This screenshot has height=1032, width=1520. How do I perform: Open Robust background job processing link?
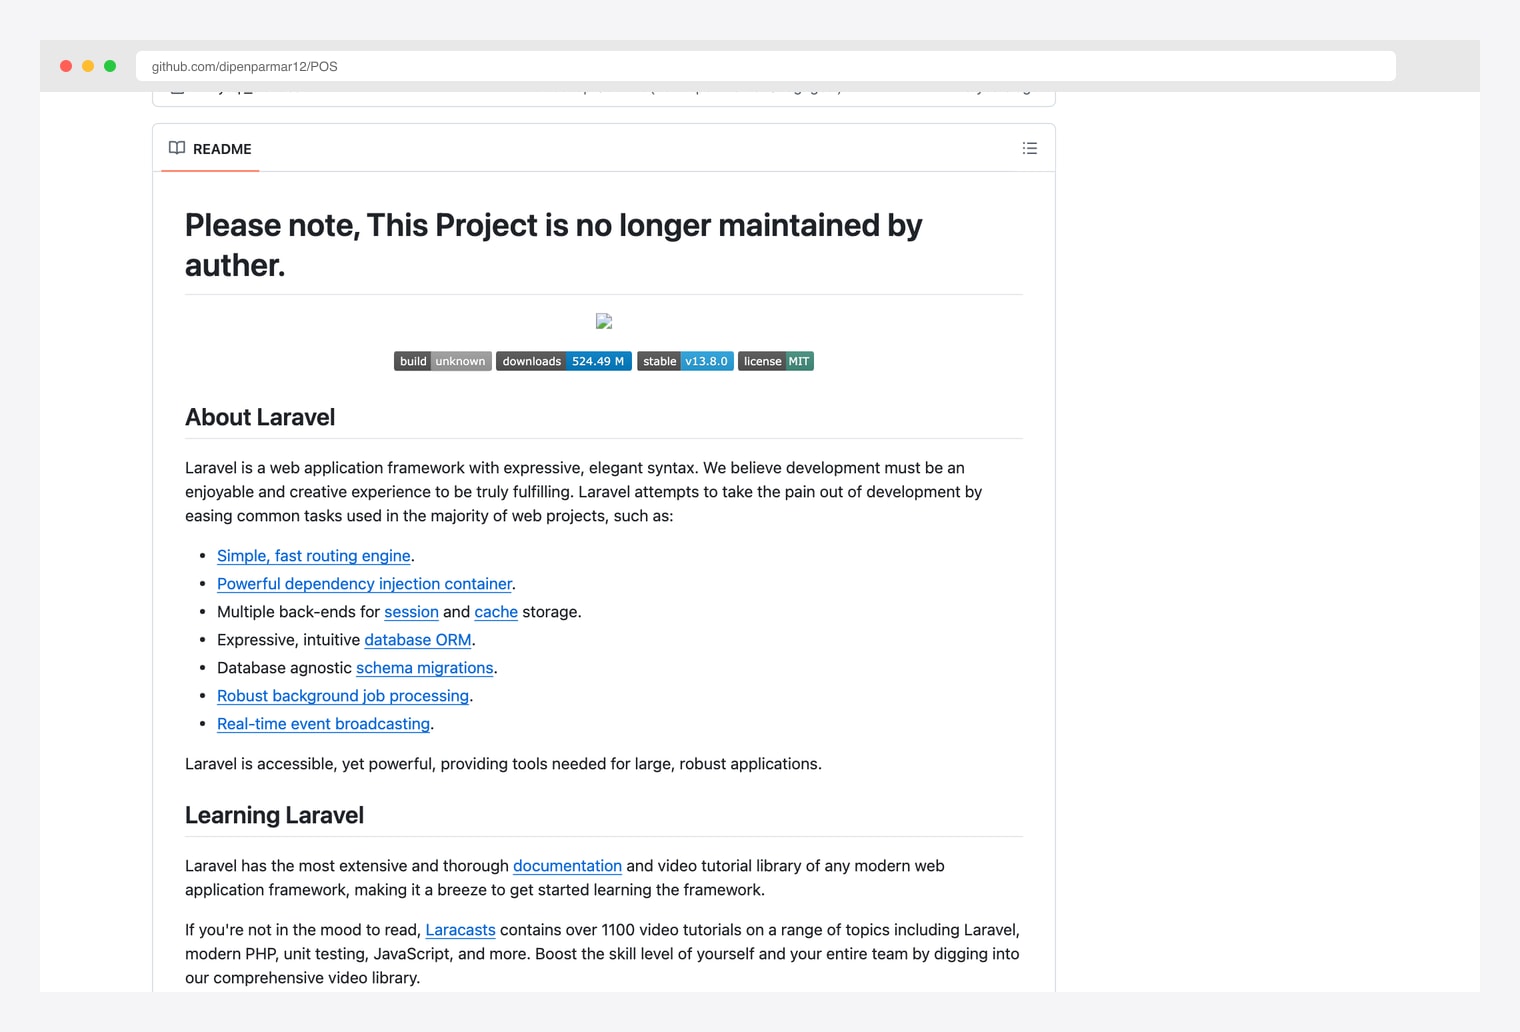(x=343, y=696)
